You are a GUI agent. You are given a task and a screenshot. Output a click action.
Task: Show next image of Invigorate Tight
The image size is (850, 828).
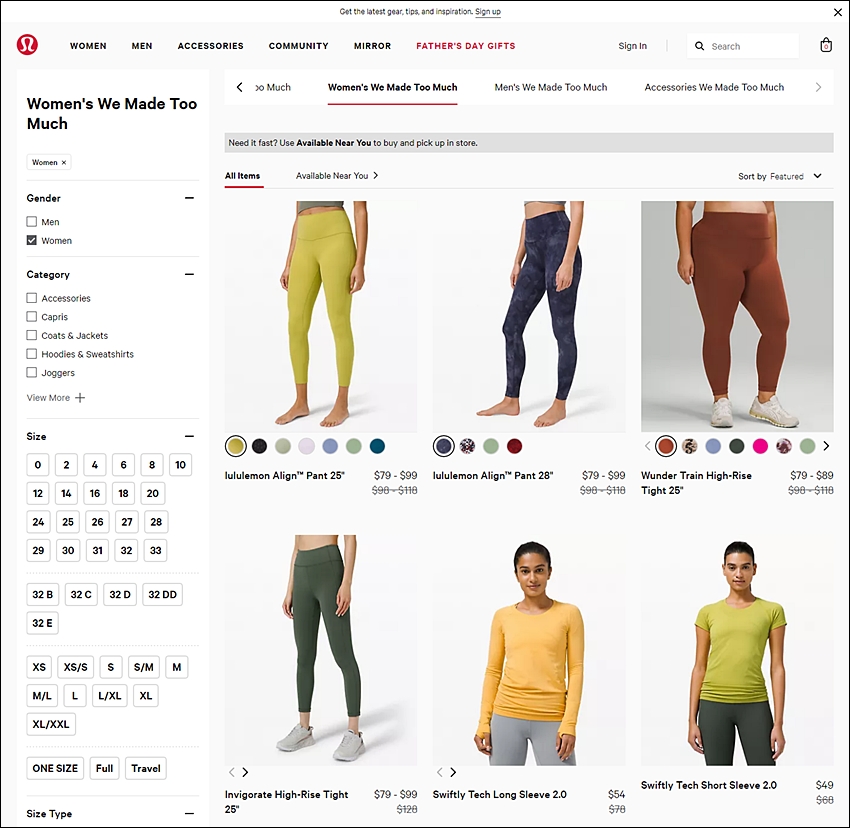click(x=245, y=772)
